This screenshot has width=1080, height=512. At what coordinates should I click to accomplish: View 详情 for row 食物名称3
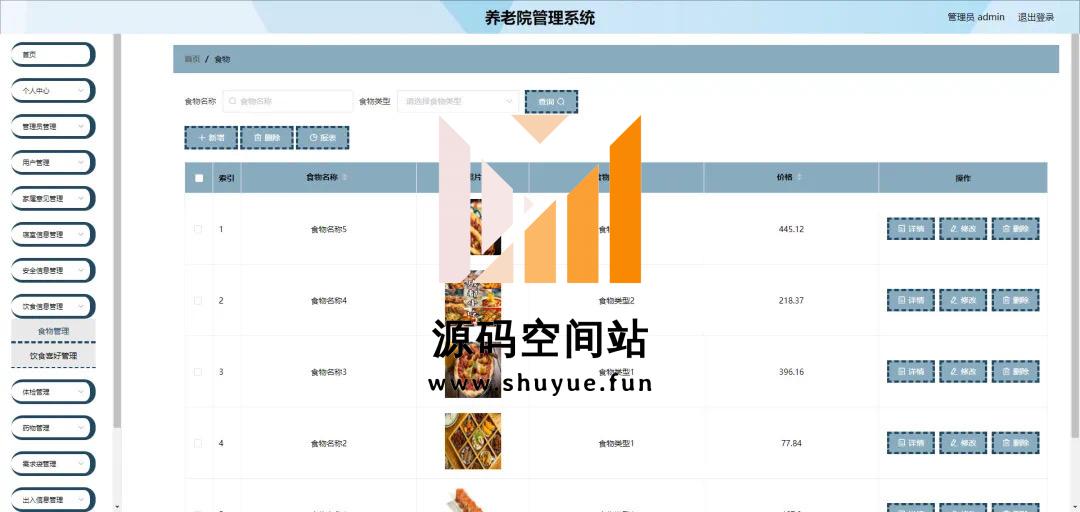coord(911,371)
